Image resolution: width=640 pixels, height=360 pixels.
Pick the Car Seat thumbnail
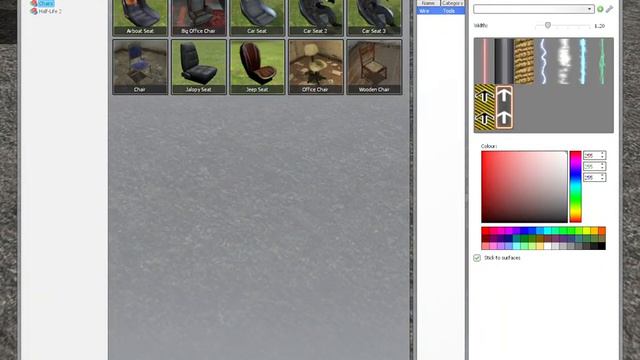pyautogui.click(x=257, y=18)
